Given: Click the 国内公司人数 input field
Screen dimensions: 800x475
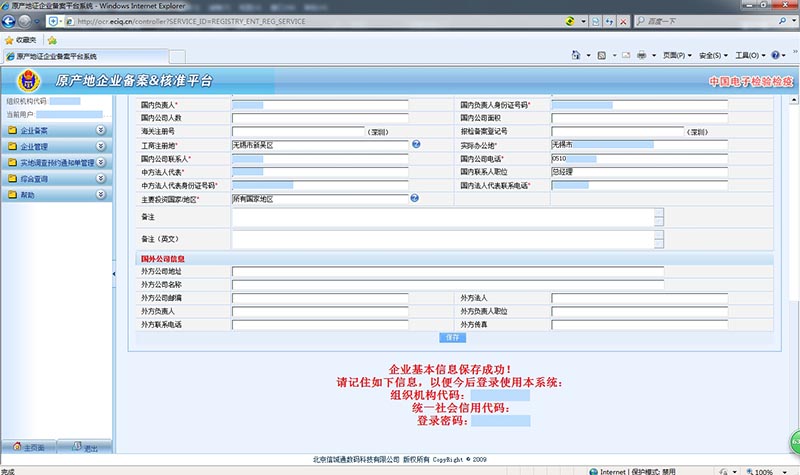Looking at the screenshot, I should tap(320, 118).
